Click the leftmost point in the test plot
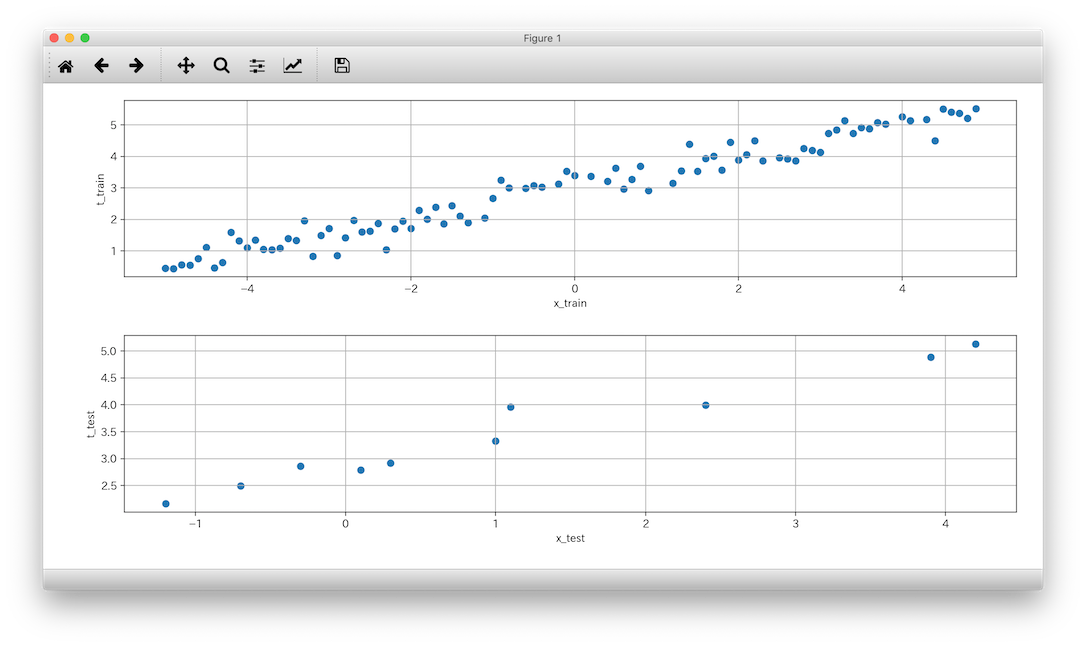 pyautogui.click(x=166, y=504)
